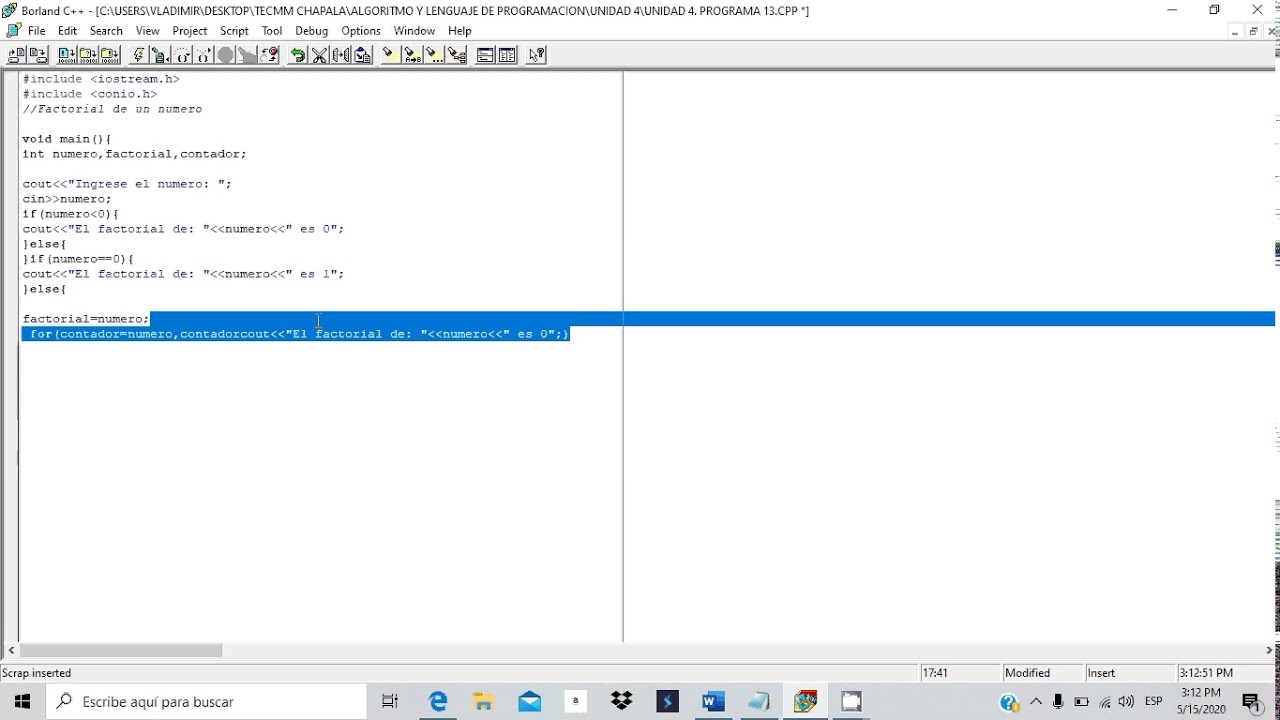Click the red-dot breakpoint toolbar icon
Image resolution: width=1280 pixels, height=720 pixels.
(269, 55)
